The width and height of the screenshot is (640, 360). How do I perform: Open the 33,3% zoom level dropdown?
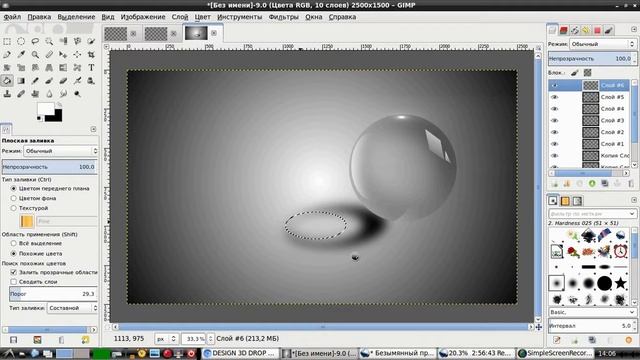[198, 339]
